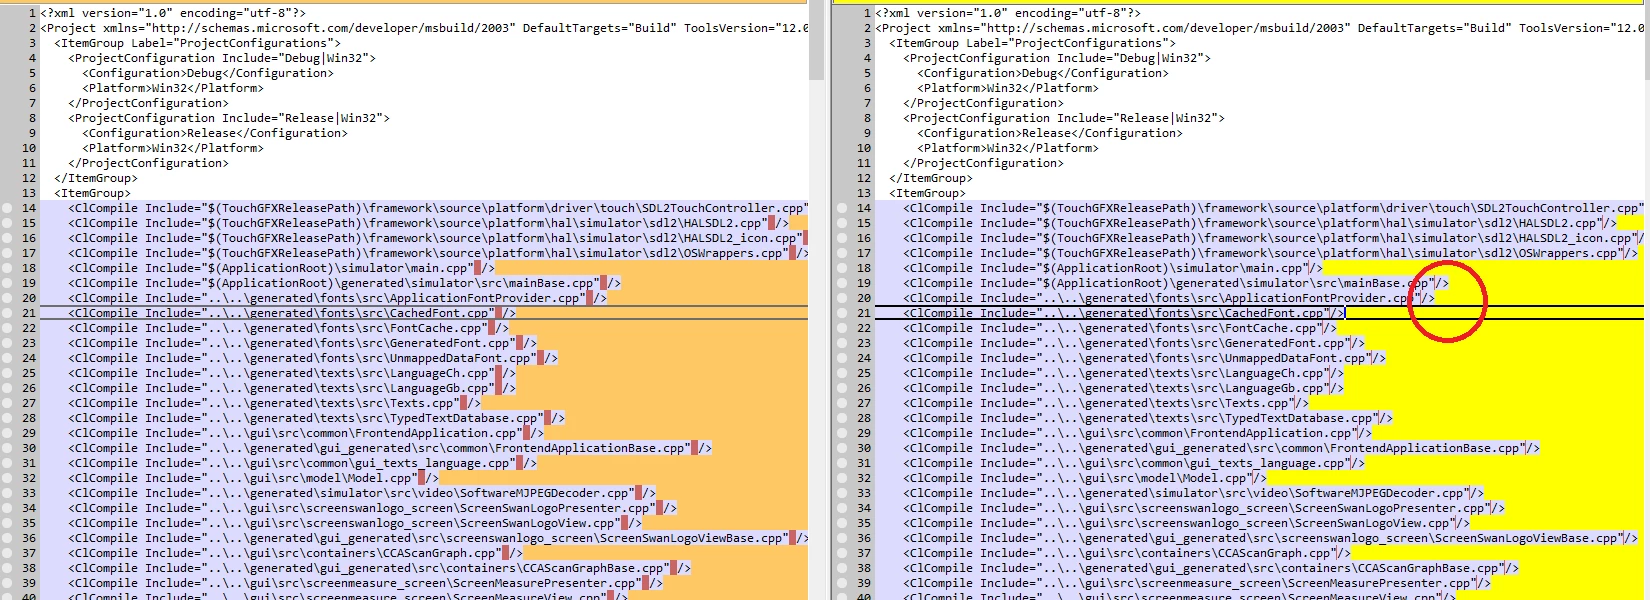Image resolution: width=1650 pixels, height=600 pixels.
Task: Click the Project xmlns line in right pane
Action: click(x=1259, y=28)
